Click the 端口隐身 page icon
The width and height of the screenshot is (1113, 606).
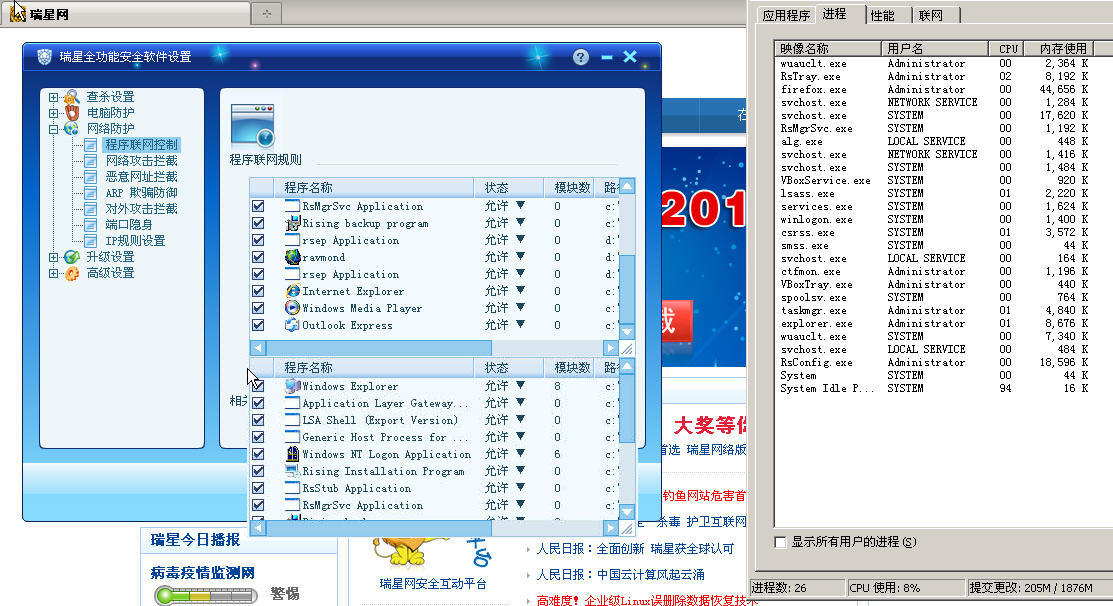91,225
